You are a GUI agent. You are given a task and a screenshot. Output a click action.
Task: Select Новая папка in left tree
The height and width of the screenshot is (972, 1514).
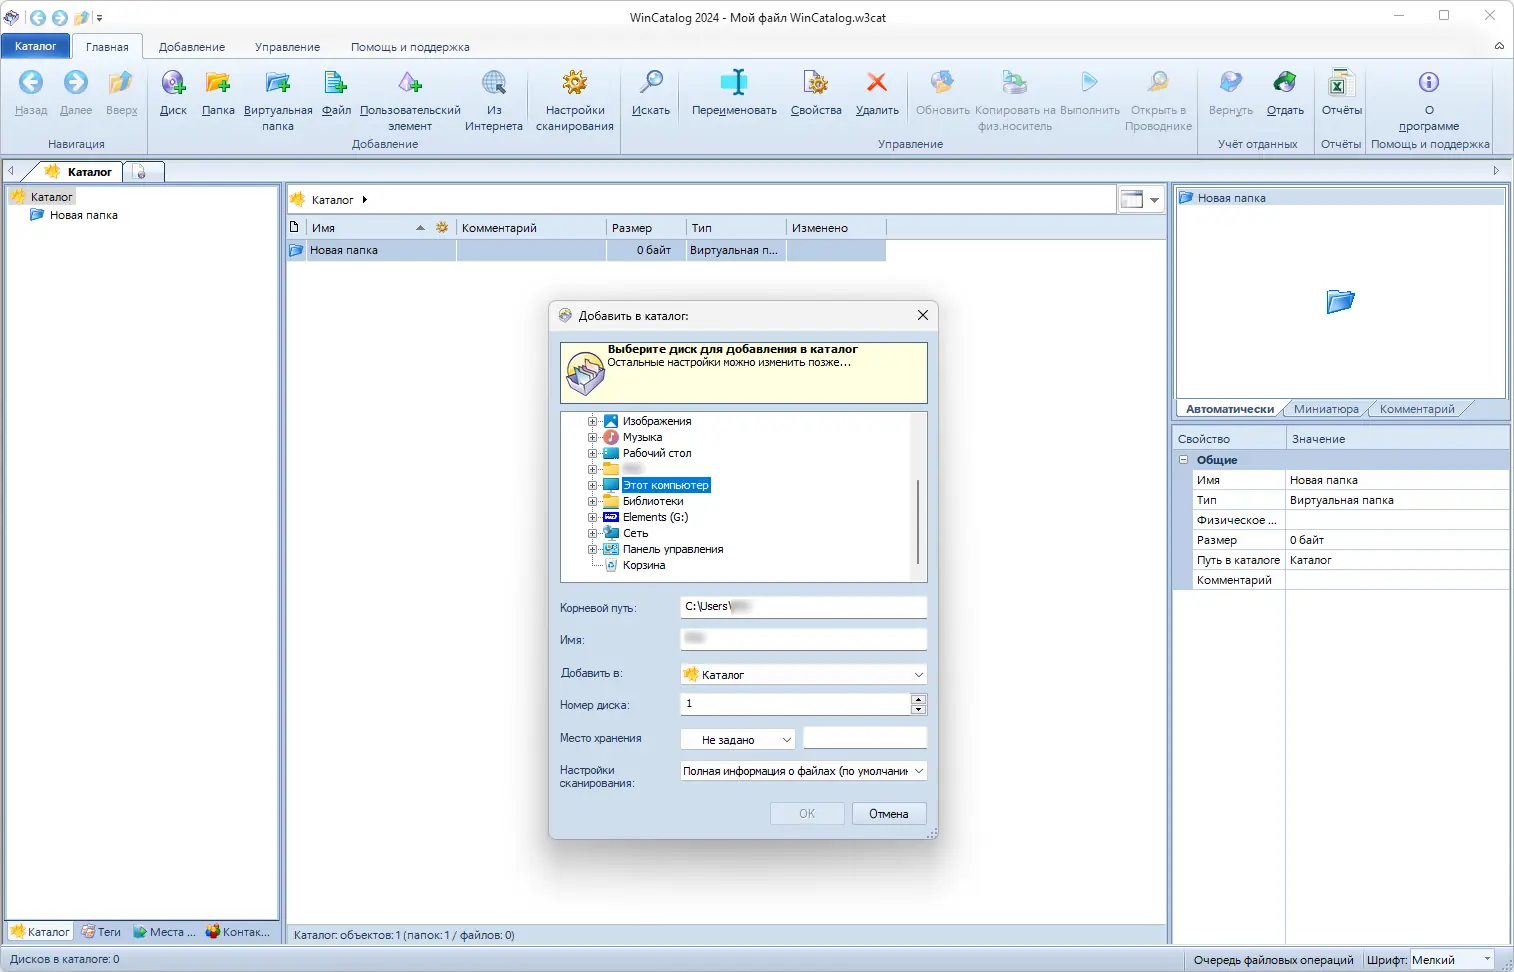[x=83, y=215]
